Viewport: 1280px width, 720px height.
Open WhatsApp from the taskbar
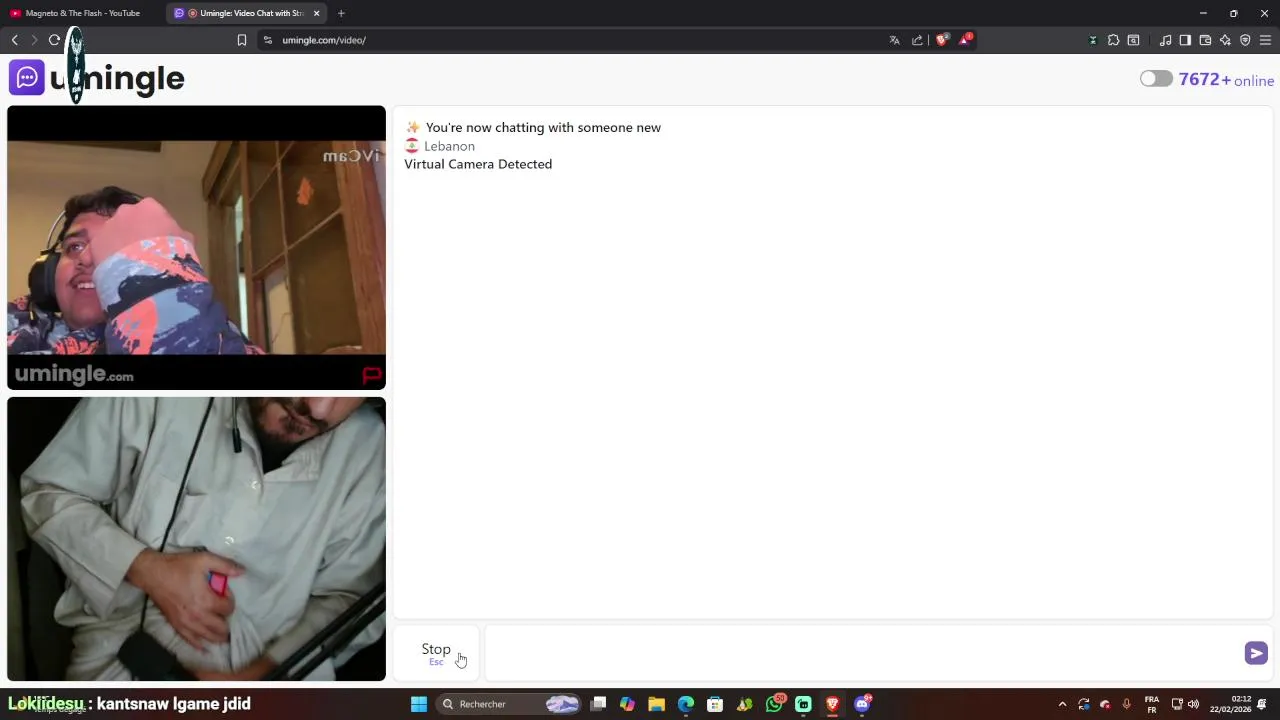click(x=774, y=704)
